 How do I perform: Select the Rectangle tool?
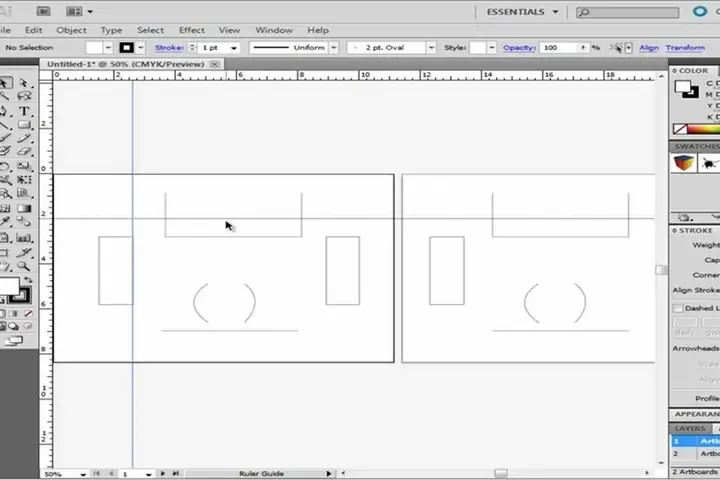coord(23,124)
